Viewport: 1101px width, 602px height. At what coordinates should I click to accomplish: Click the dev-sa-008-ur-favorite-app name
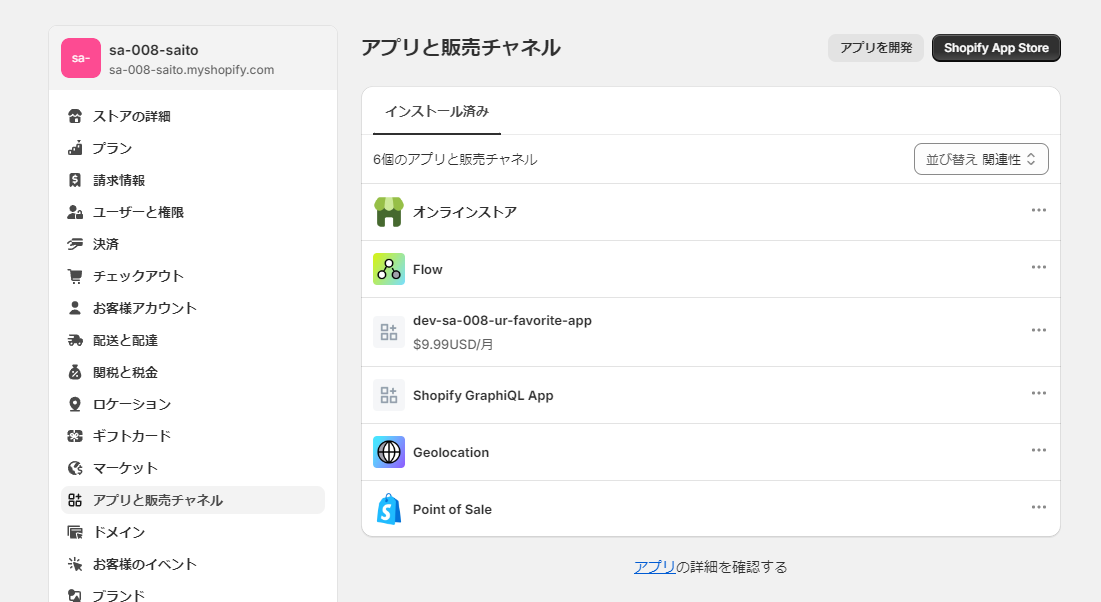pyautogui.click(x=502, y=320)
